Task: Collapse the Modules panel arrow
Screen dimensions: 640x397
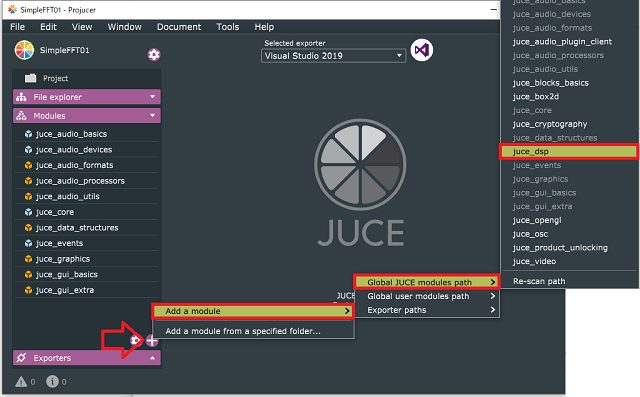Action: [152, 115]
